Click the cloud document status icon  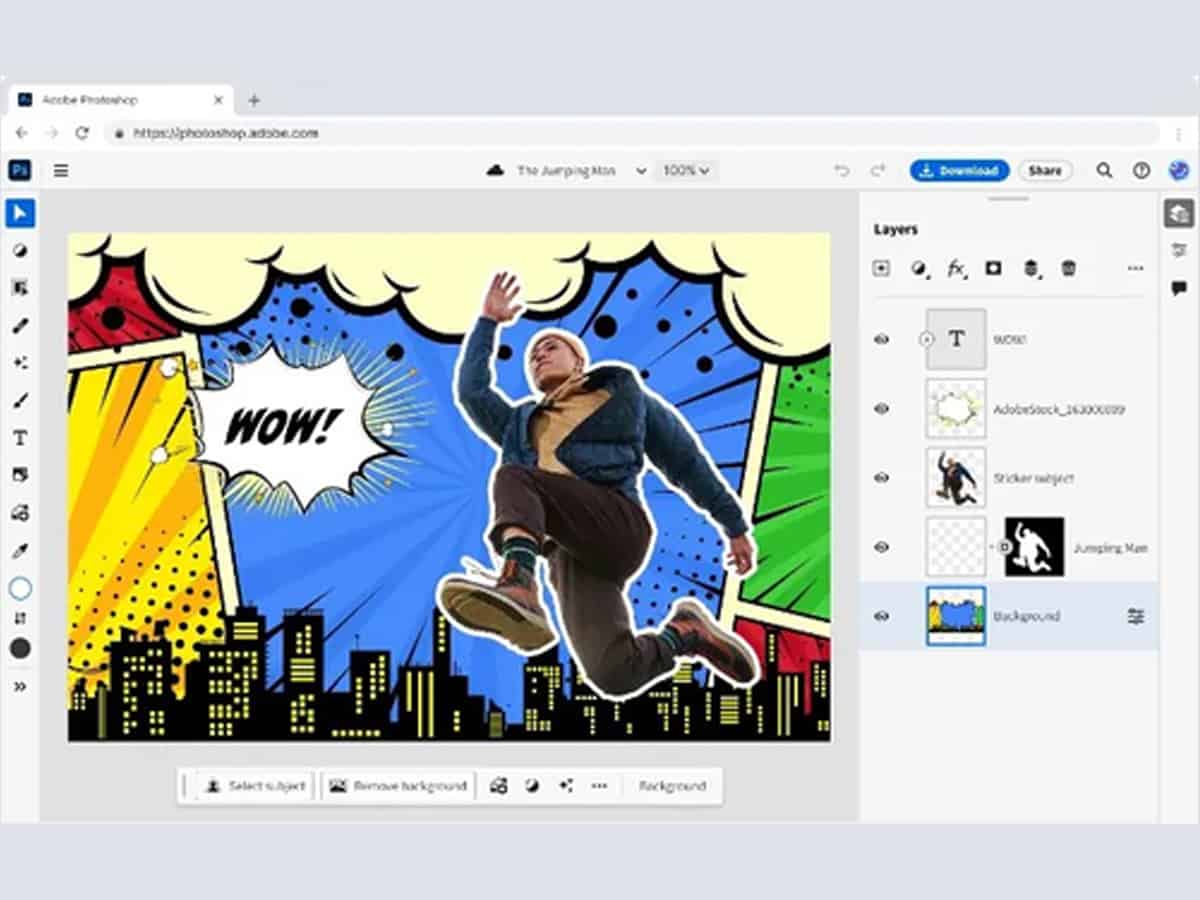click(495, 170)
